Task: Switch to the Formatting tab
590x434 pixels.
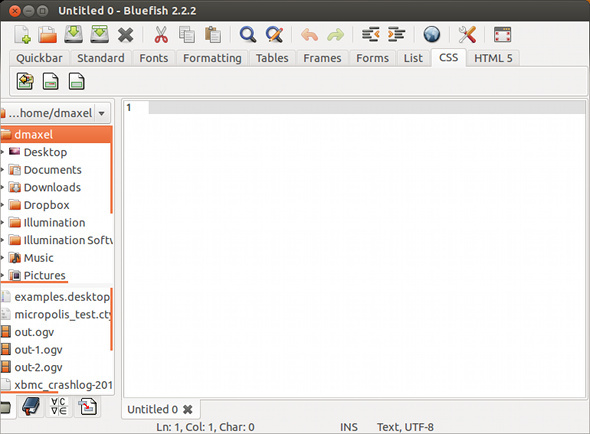Action: click(x=212, y=58)
